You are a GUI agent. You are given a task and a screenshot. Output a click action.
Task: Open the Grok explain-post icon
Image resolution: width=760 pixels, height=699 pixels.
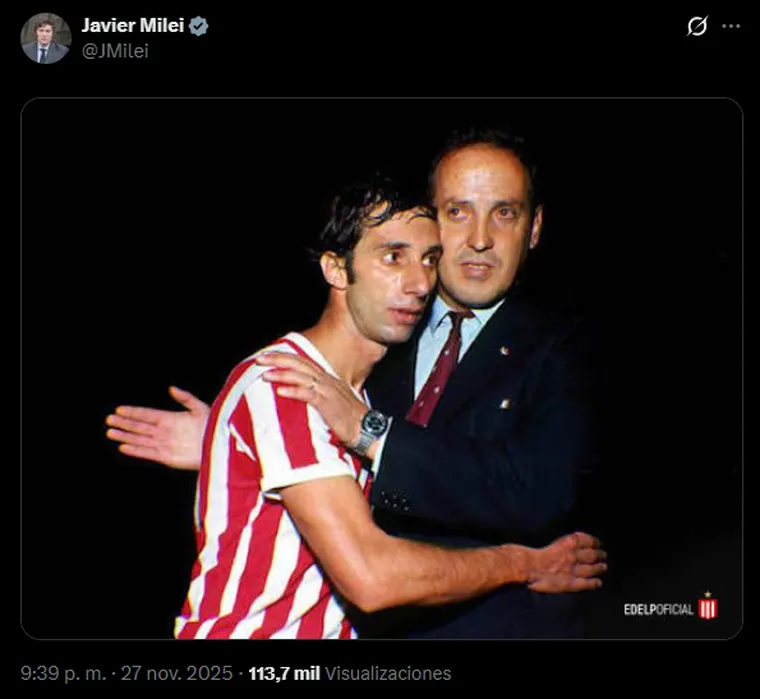[697, 26]
